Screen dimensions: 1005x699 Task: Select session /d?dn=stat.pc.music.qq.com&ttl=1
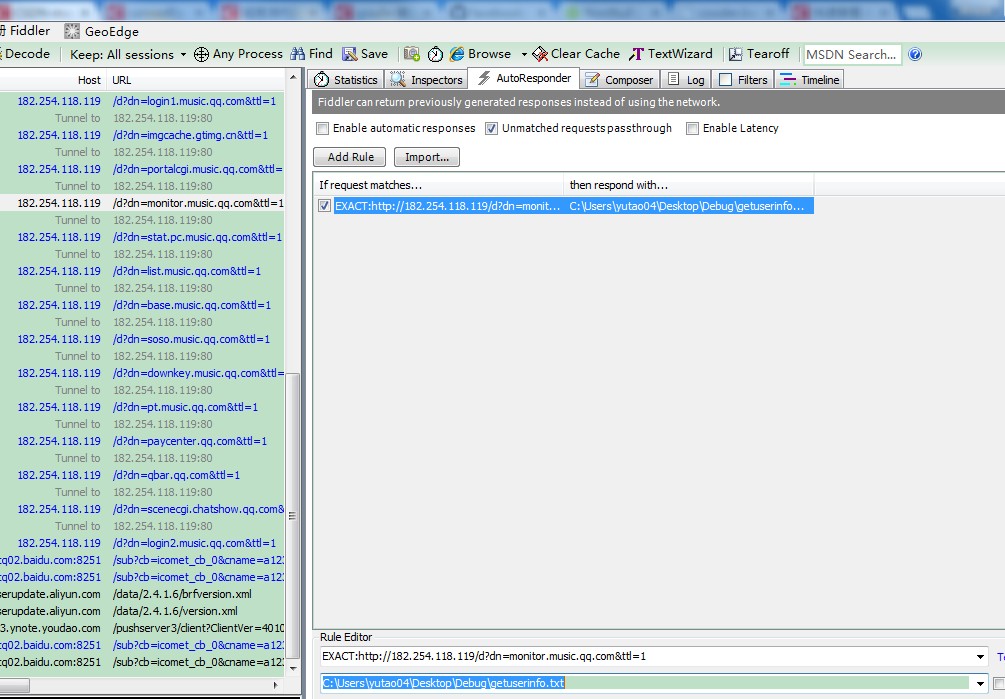(x=142, y=237)
